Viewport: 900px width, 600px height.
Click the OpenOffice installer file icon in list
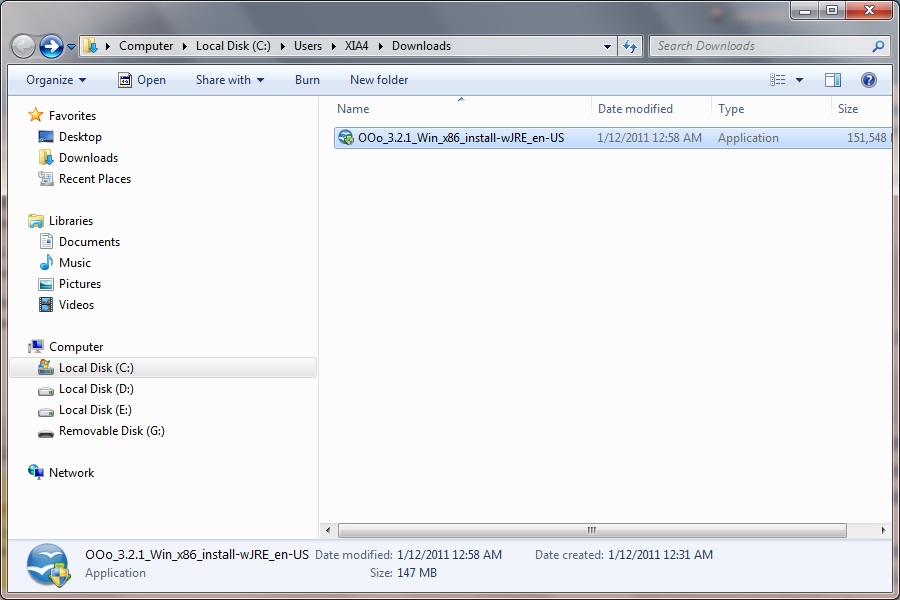346,138
